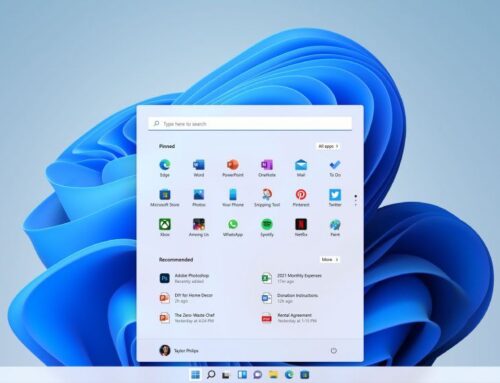Open the Your Phone app

click(x=233, y=198)
